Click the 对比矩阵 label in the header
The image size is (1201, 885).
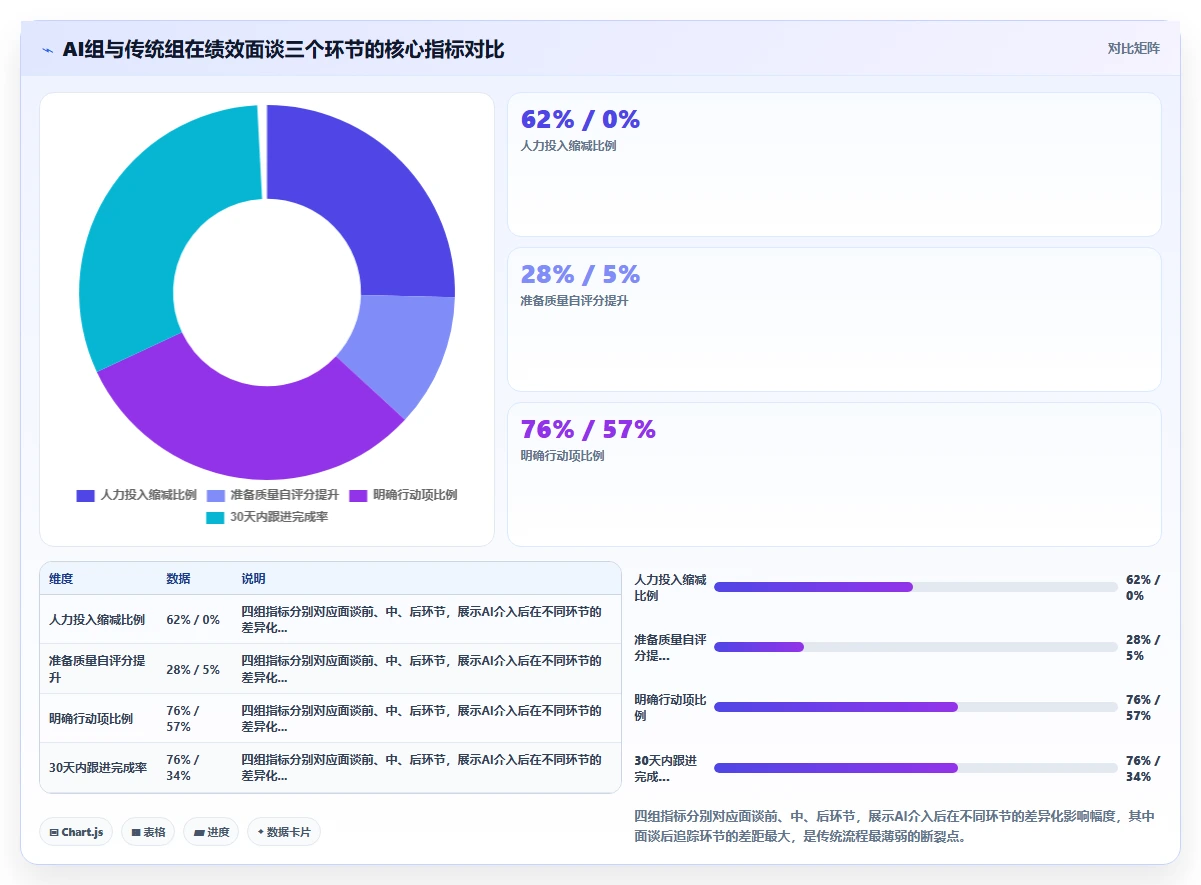coord(1133,48)
